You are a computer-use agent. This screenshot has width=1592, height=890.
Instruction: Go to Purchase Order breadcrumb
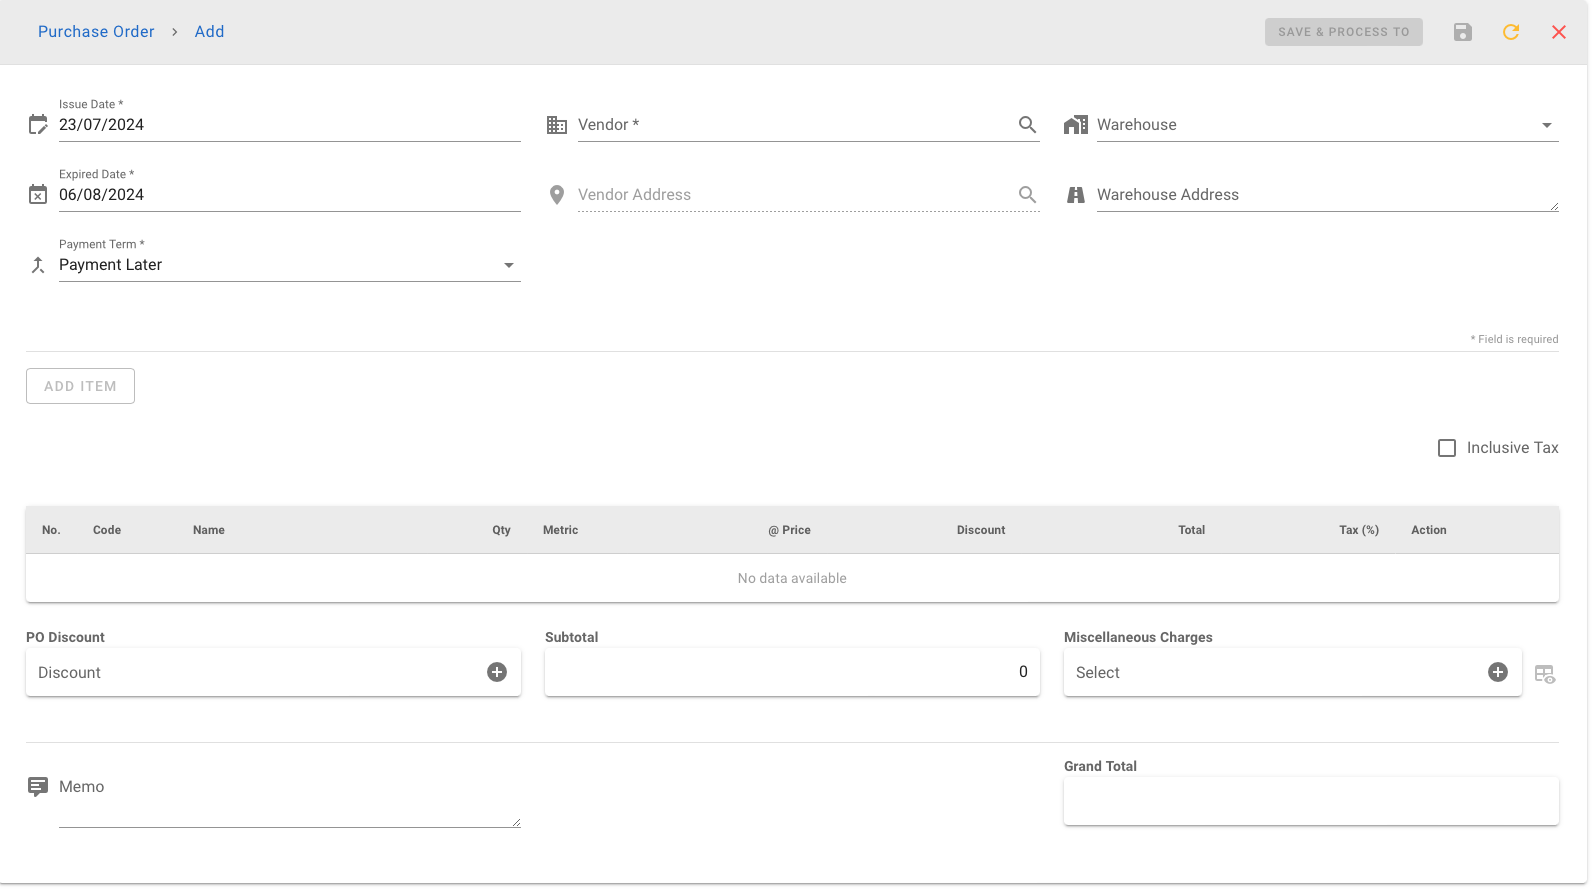pos(96,32)
